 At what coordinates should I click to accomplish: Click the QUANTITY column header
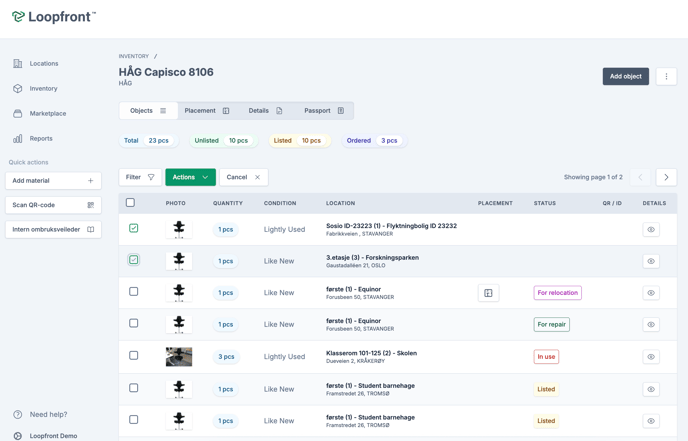tap(228, 203)
